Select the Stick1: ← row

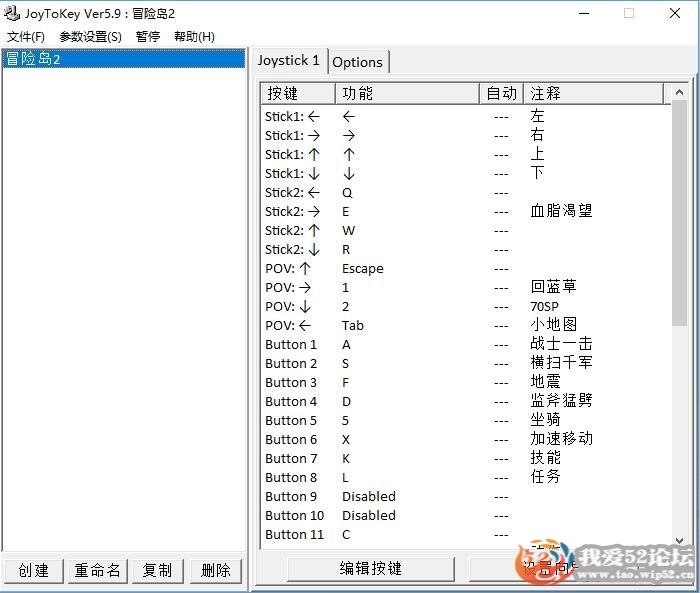[466, 117]
